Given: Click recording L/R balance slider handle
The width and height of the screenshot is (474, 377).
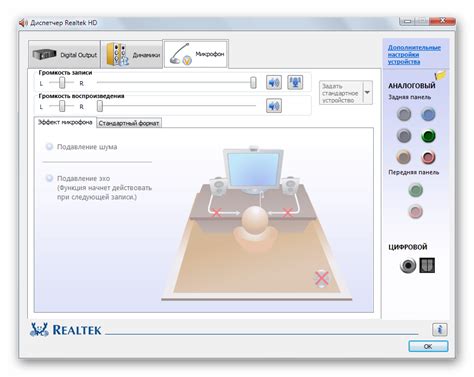Looking at the screenshot, I should click(x=62, y=83).
